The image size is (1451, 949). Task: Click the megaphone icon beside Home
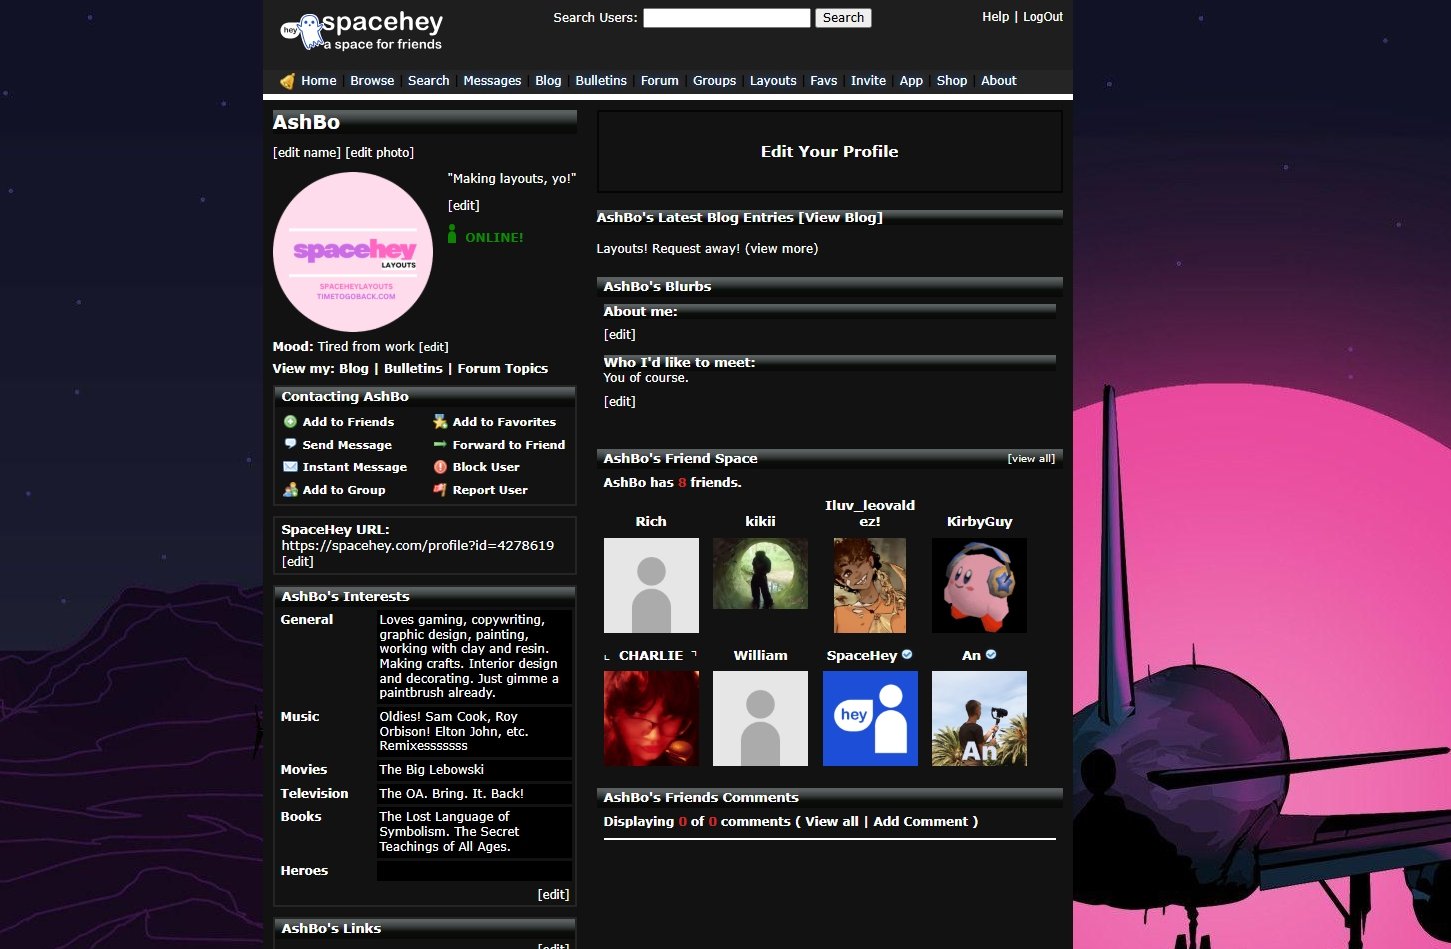point(287,80)
